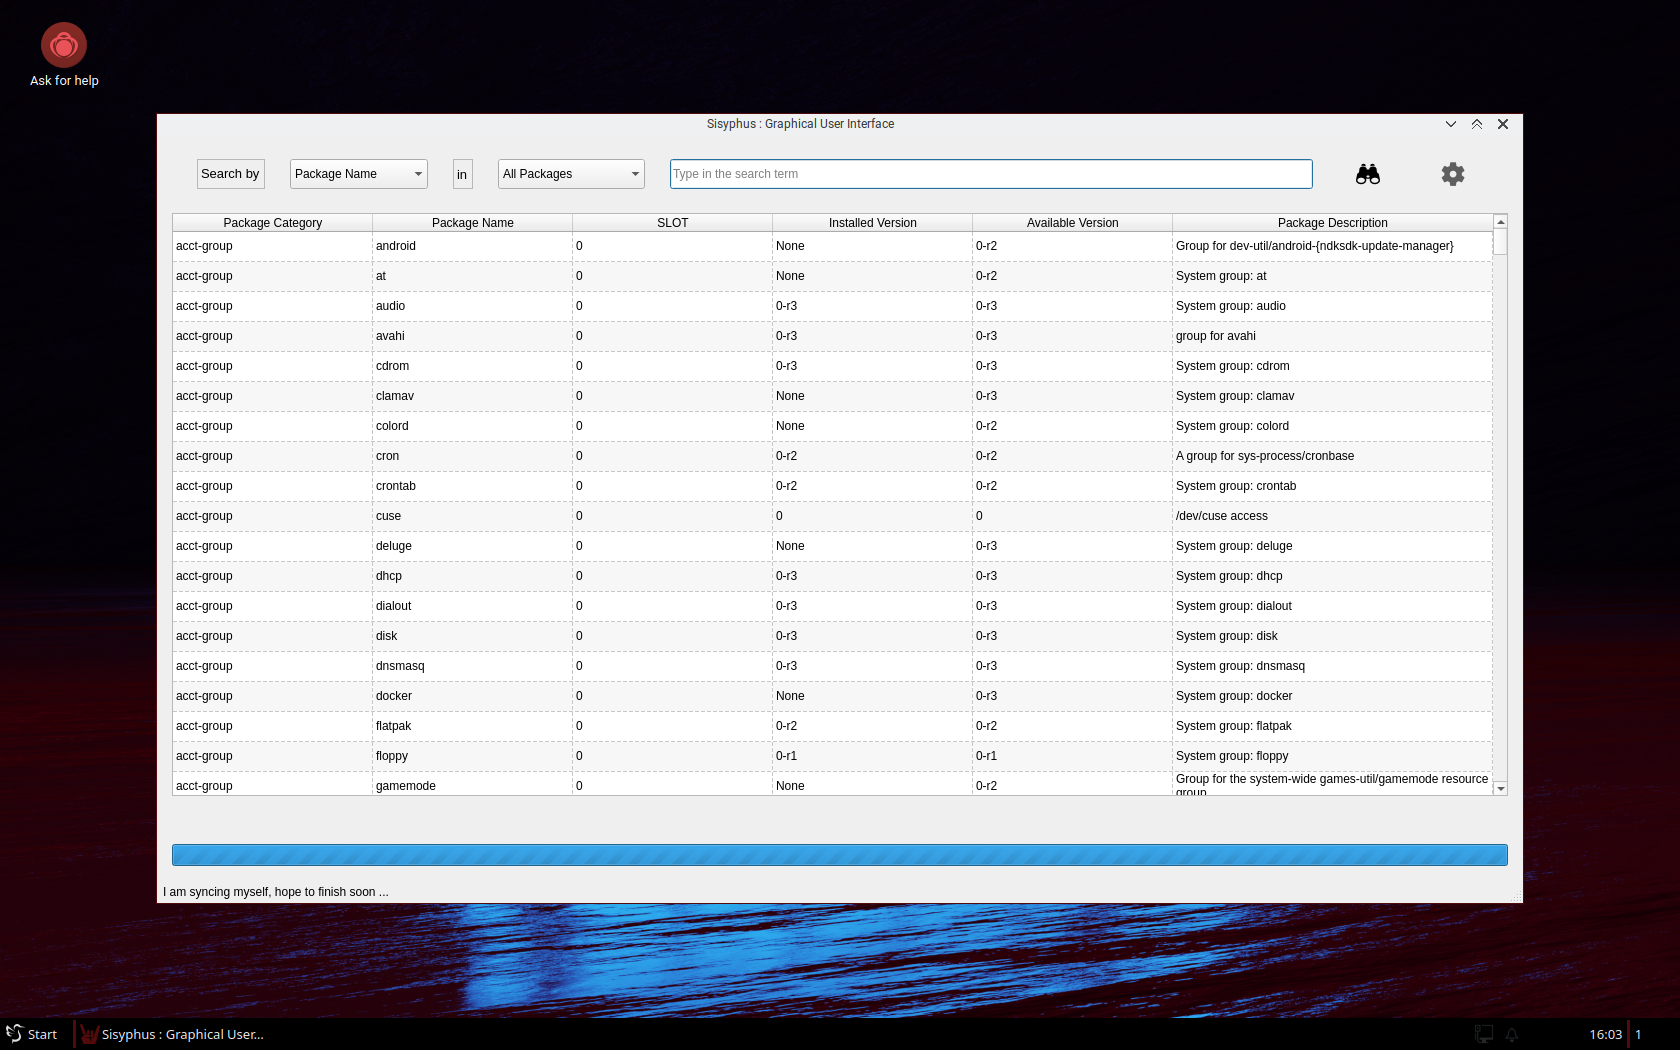This screenshot has width=1680, height=1050.
Task: Select the 'gamemode' package name cell
Action: 473,784
